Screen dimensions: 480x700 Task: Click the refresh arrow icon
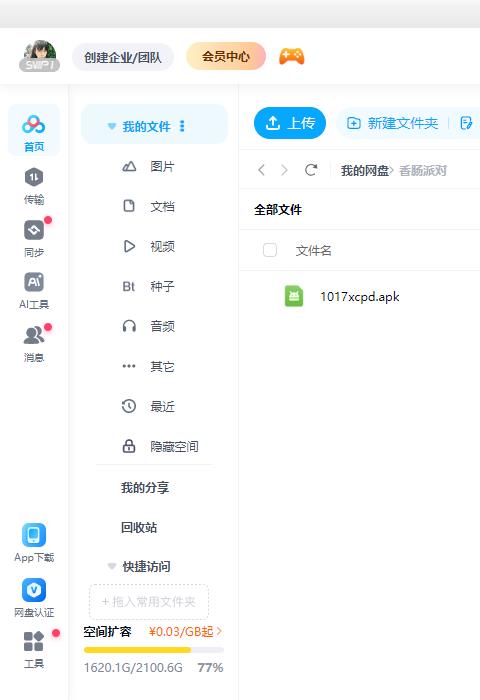tap(311, 170)
